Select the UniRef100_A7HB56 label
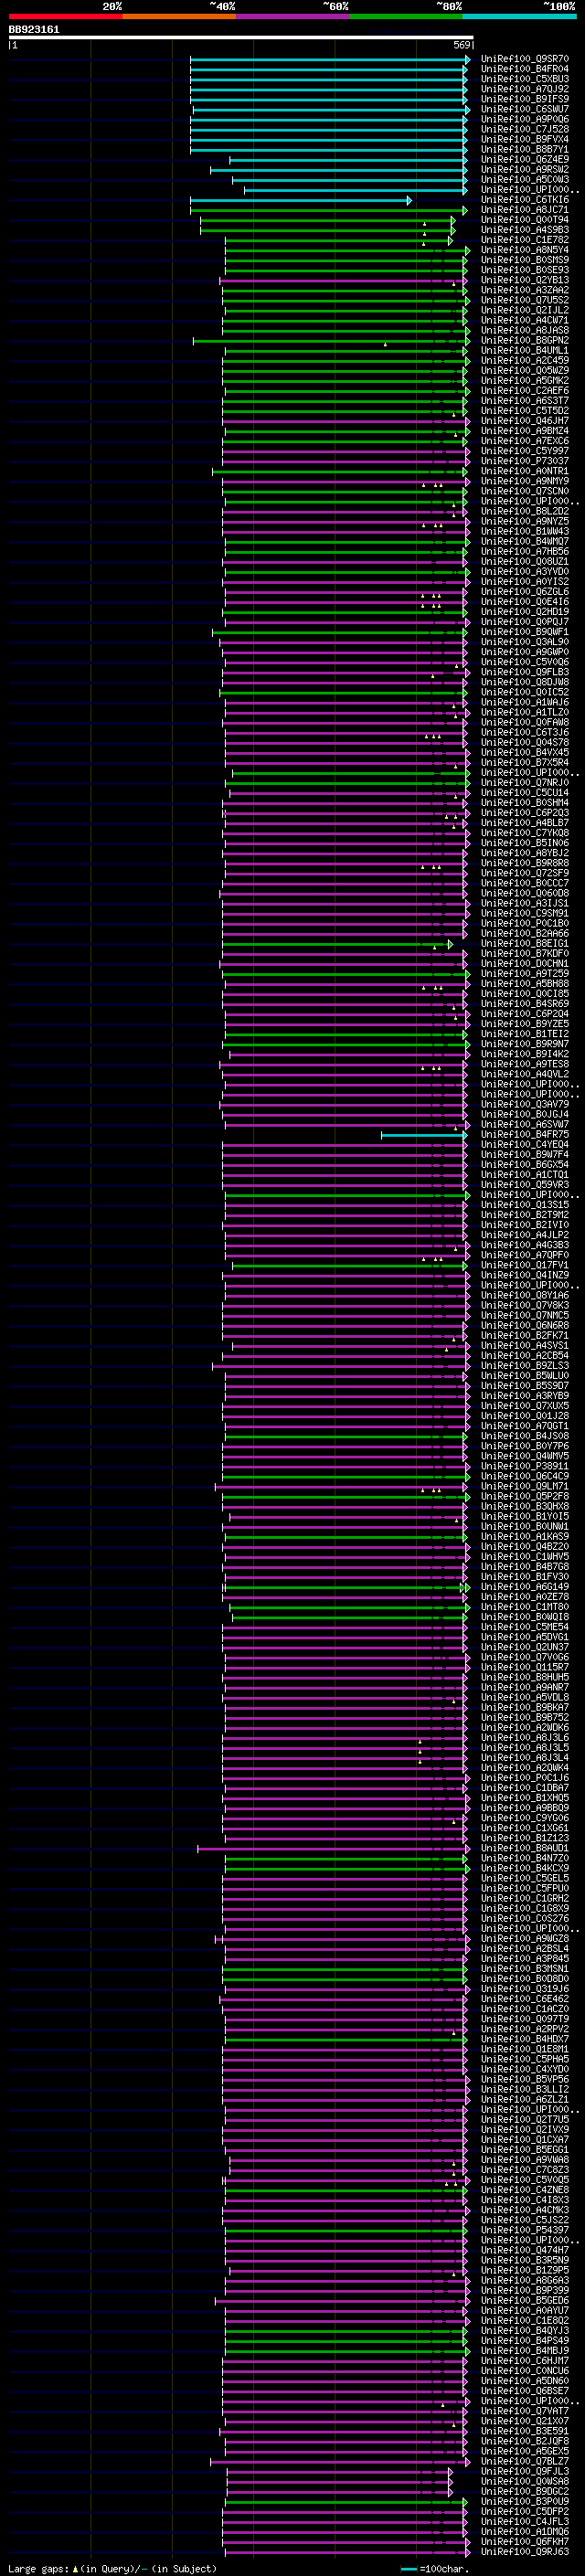The image size is (585, 2576). pyautogui.click(x=525, y=552)
